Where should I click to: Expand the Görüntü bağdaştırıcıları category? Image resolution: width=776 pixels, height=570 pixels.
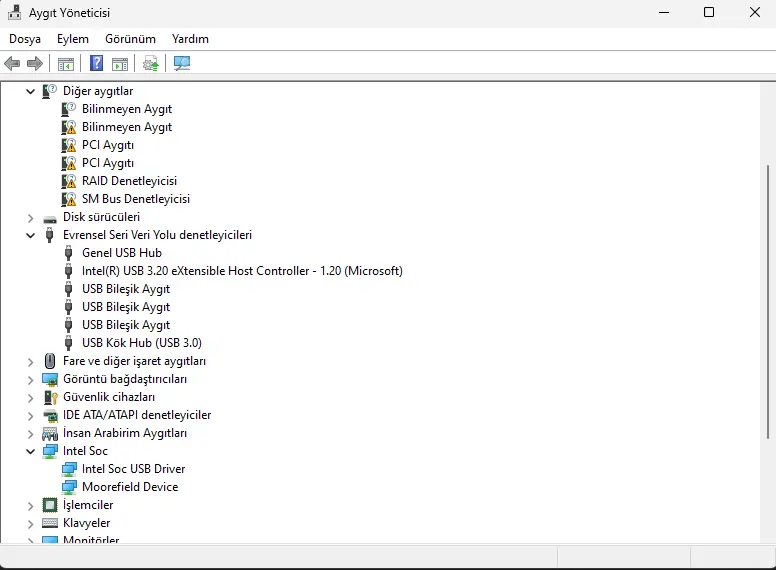click(x=31, y=380)
